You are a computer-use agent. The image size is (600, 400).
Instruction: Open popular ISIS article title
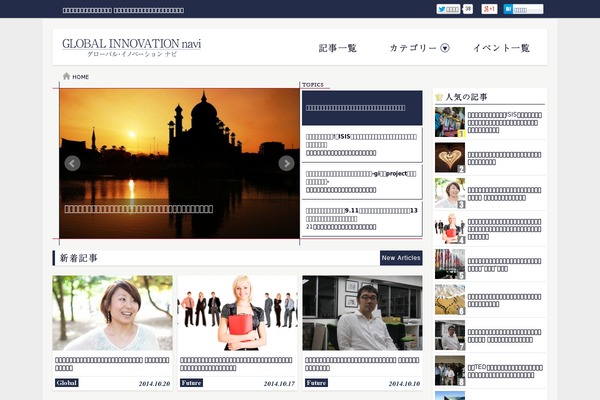(x=505, y=122)
